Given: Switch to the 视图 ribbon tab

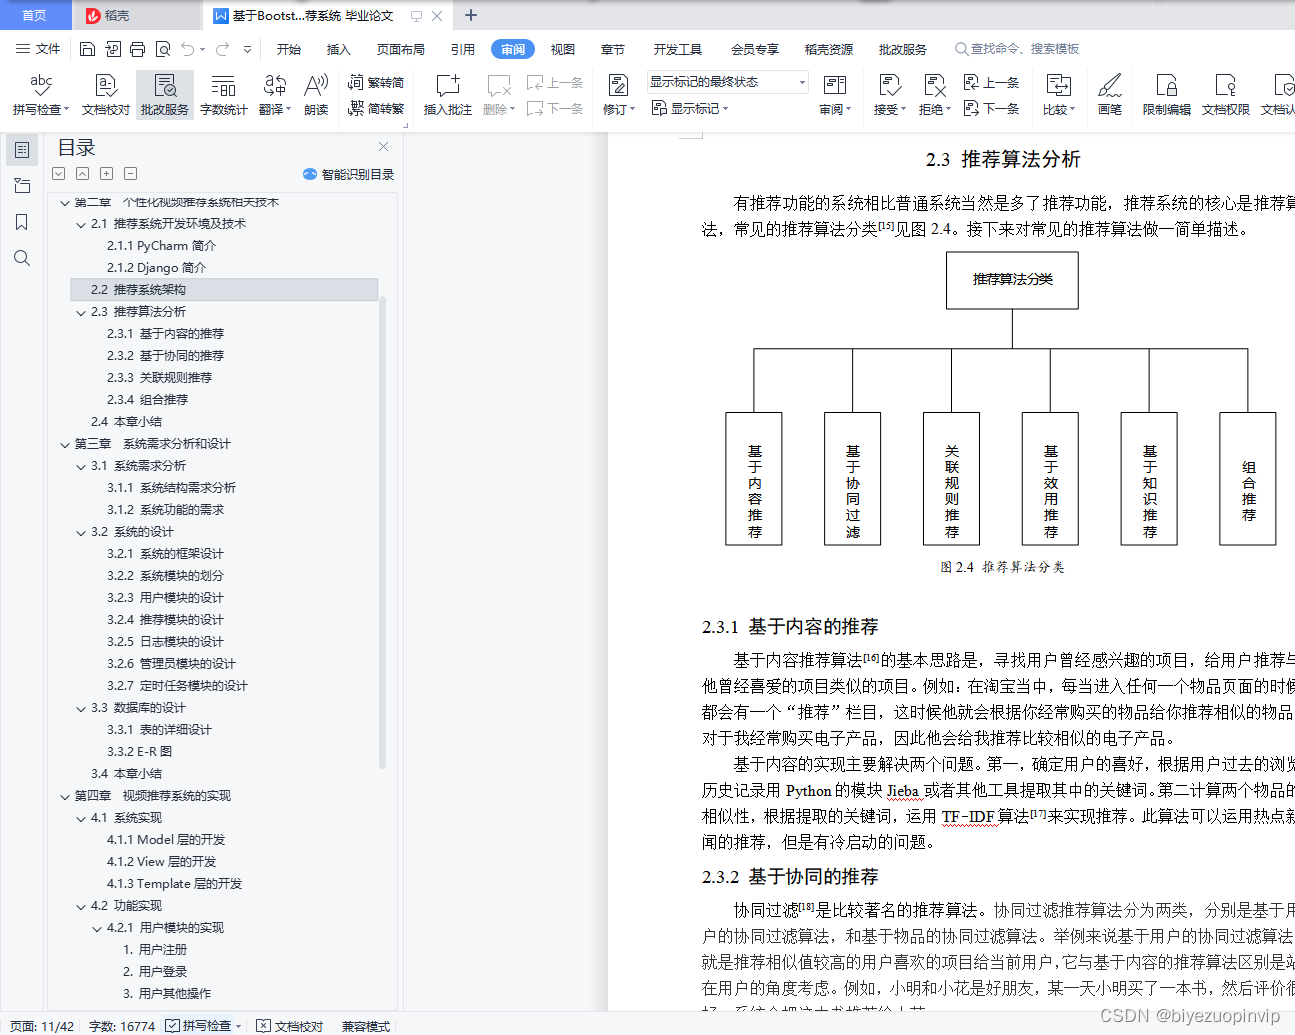Looking at the screenshot, I should pyautogui.click(x=563, y=49).
